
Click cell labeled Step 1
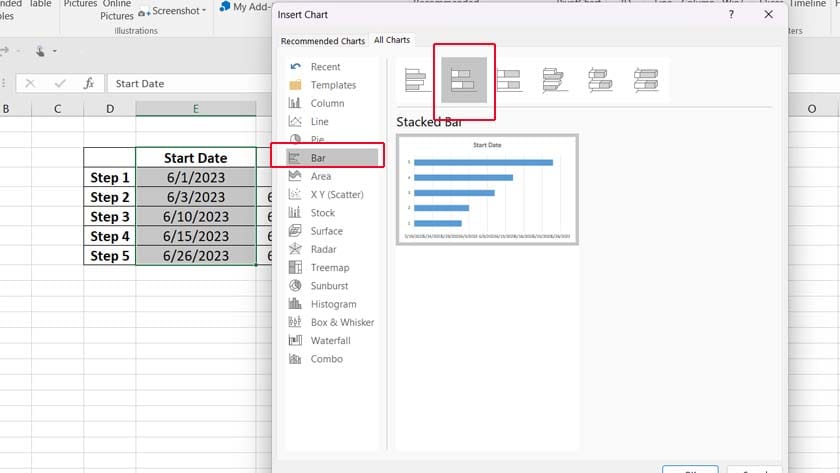pos(110,177)
